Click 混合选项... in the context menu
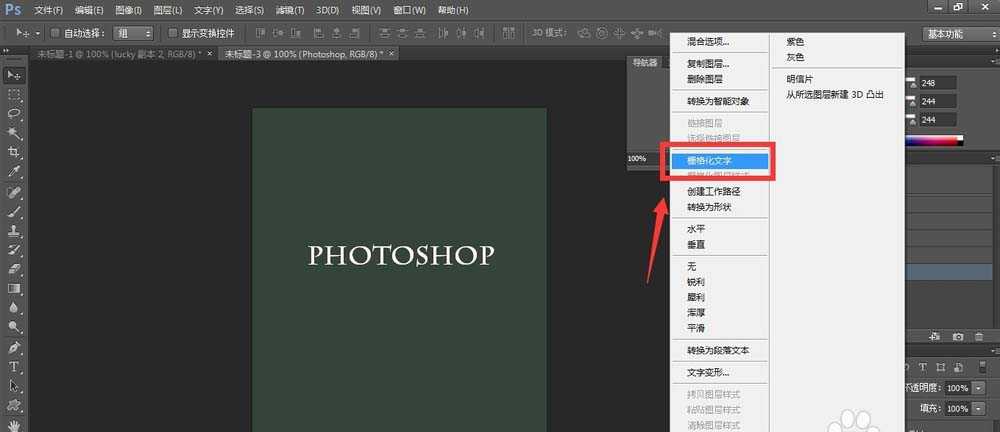 tap(707, 42)
